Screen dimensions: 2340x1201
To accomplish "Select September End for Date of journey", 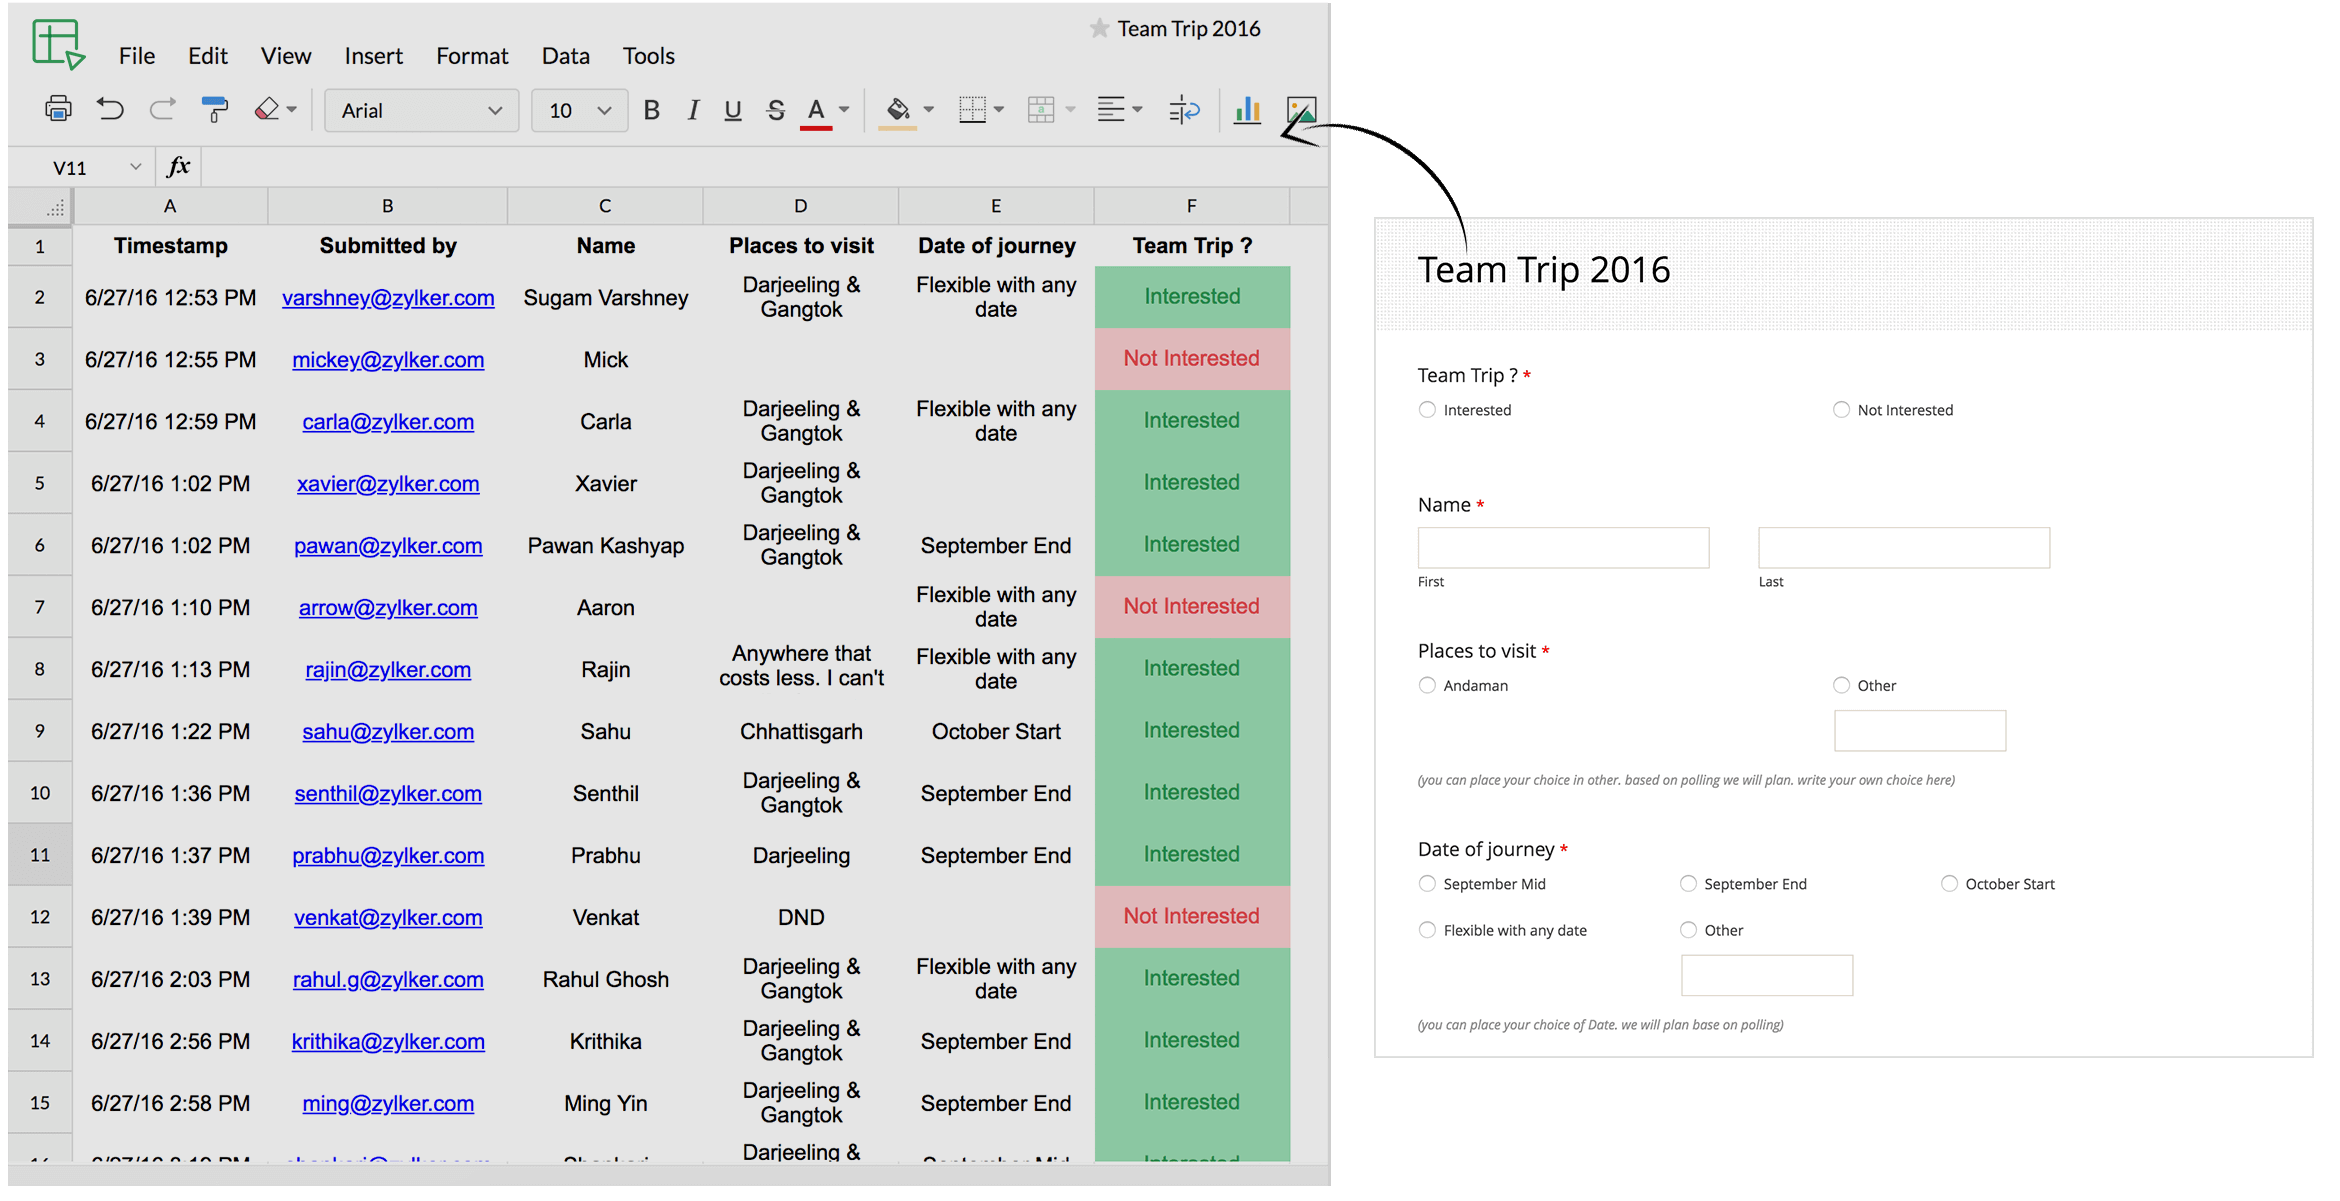I will pos(1688,883).
